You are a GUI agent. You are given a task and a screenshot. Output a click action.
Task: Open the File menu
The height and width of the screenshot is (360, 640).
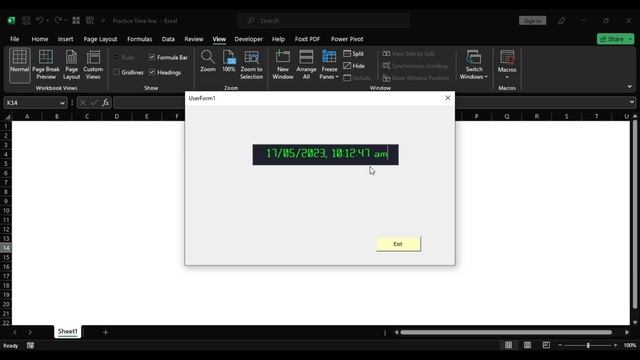click(x=15, y=39)
